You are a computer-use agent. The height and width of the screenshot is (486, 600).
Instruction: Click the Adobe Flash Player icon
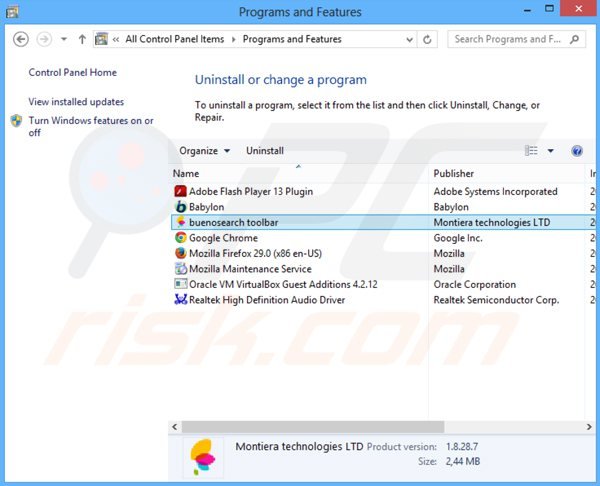pos(180,191)
